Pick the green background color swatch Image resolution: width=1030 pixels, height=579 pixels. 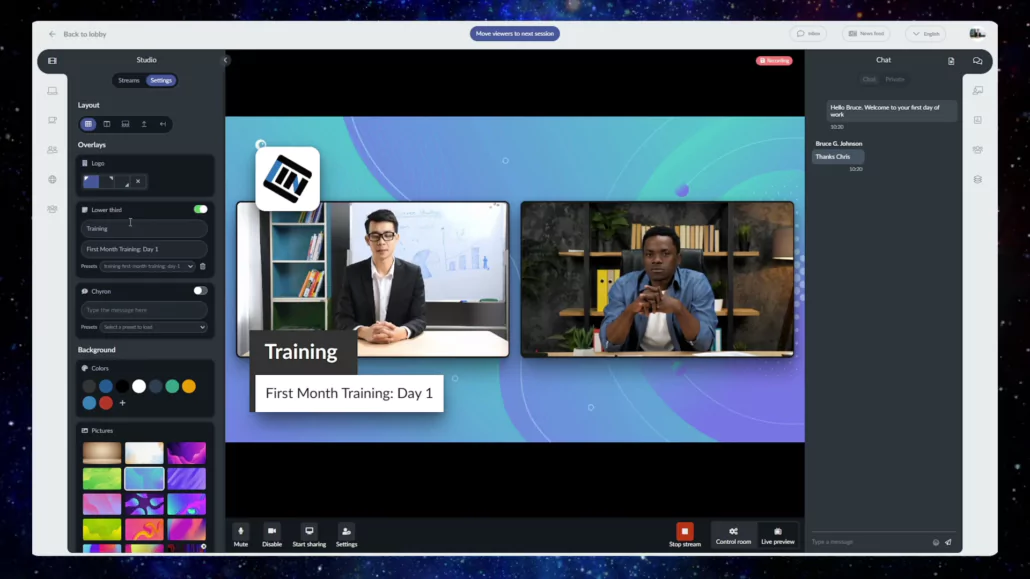[x=172, y=386]
